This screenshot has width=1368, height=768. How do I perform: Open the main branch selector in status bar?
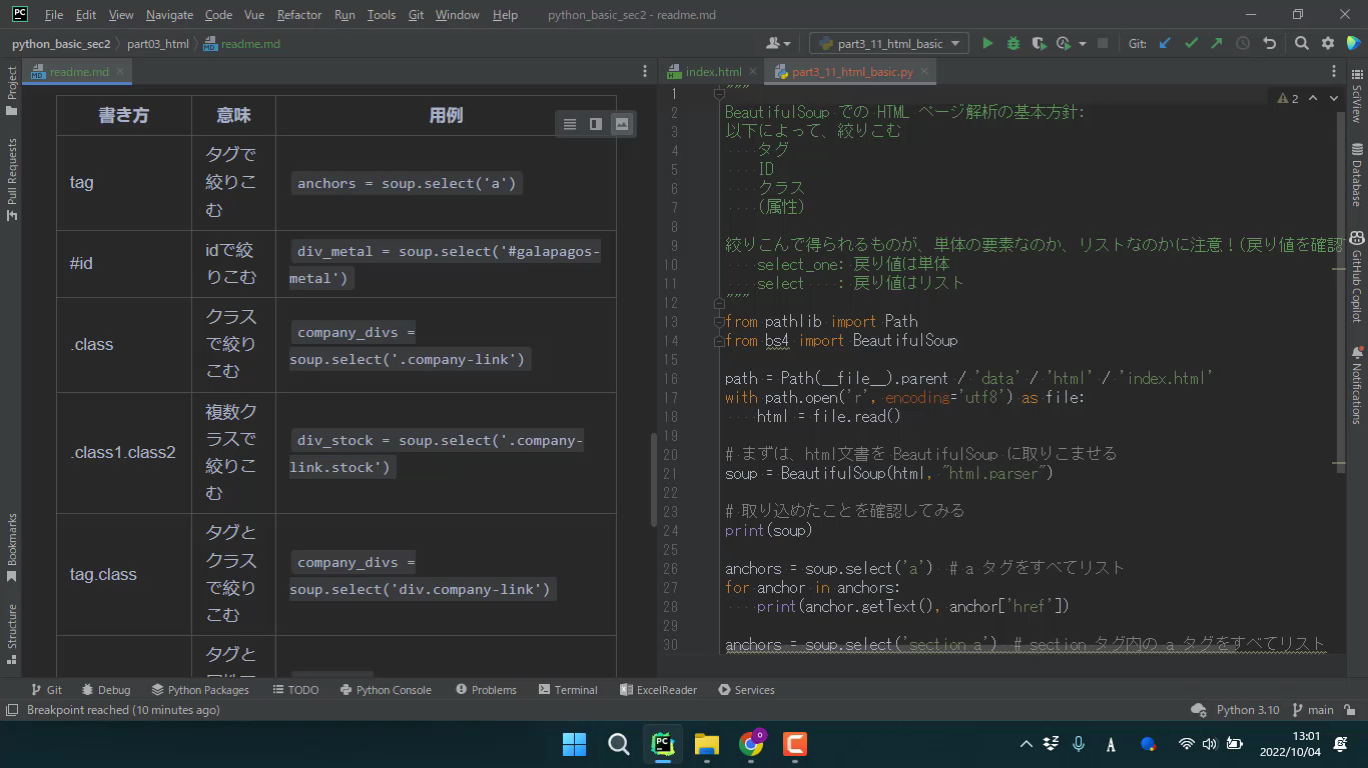[x=1313, y=710]
